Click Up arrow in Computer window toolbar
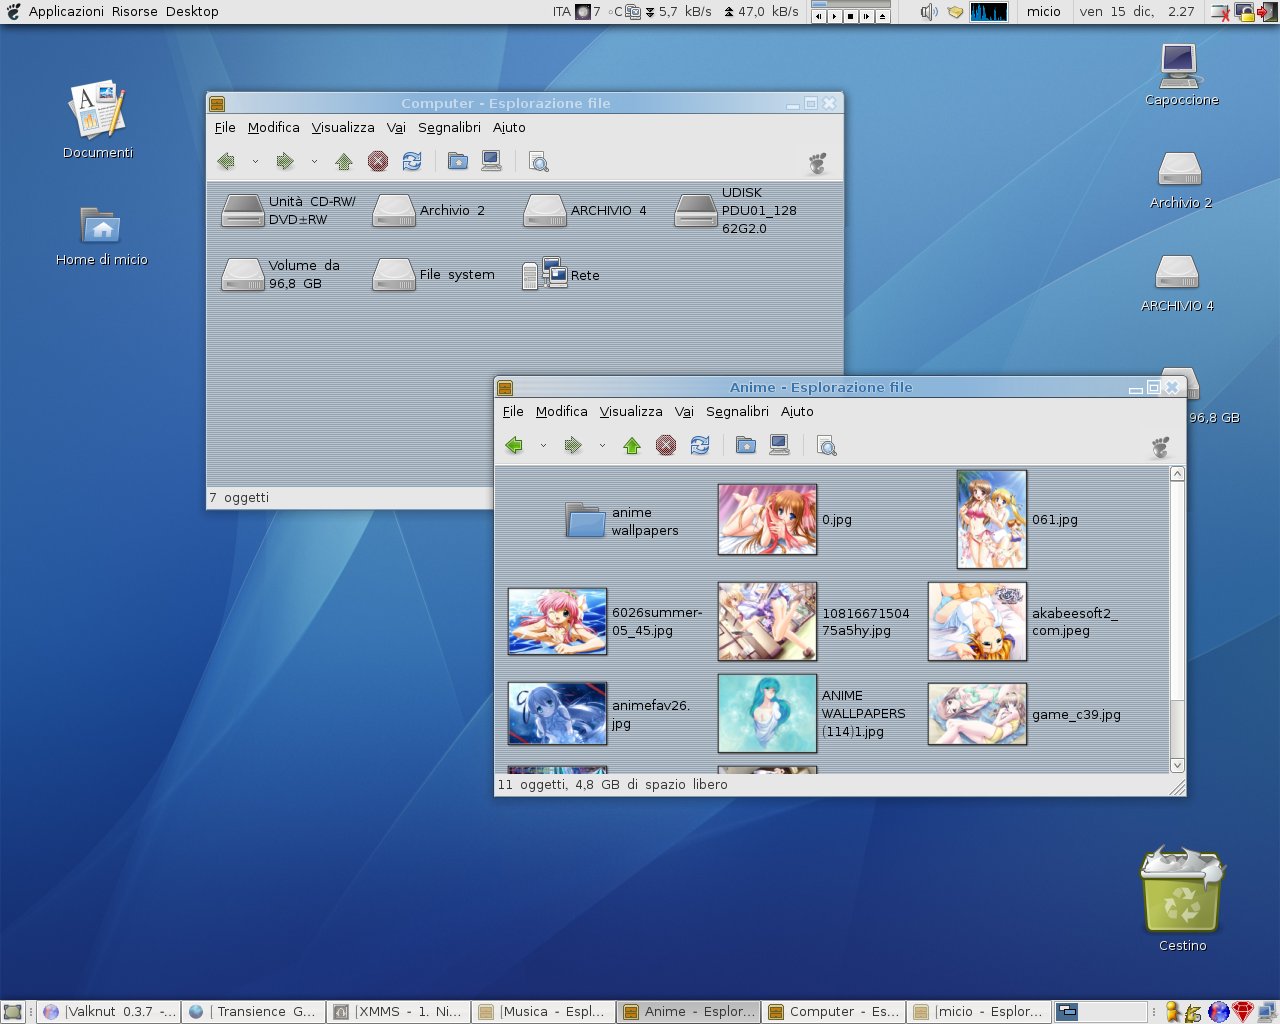 click(x=344, y=161)
